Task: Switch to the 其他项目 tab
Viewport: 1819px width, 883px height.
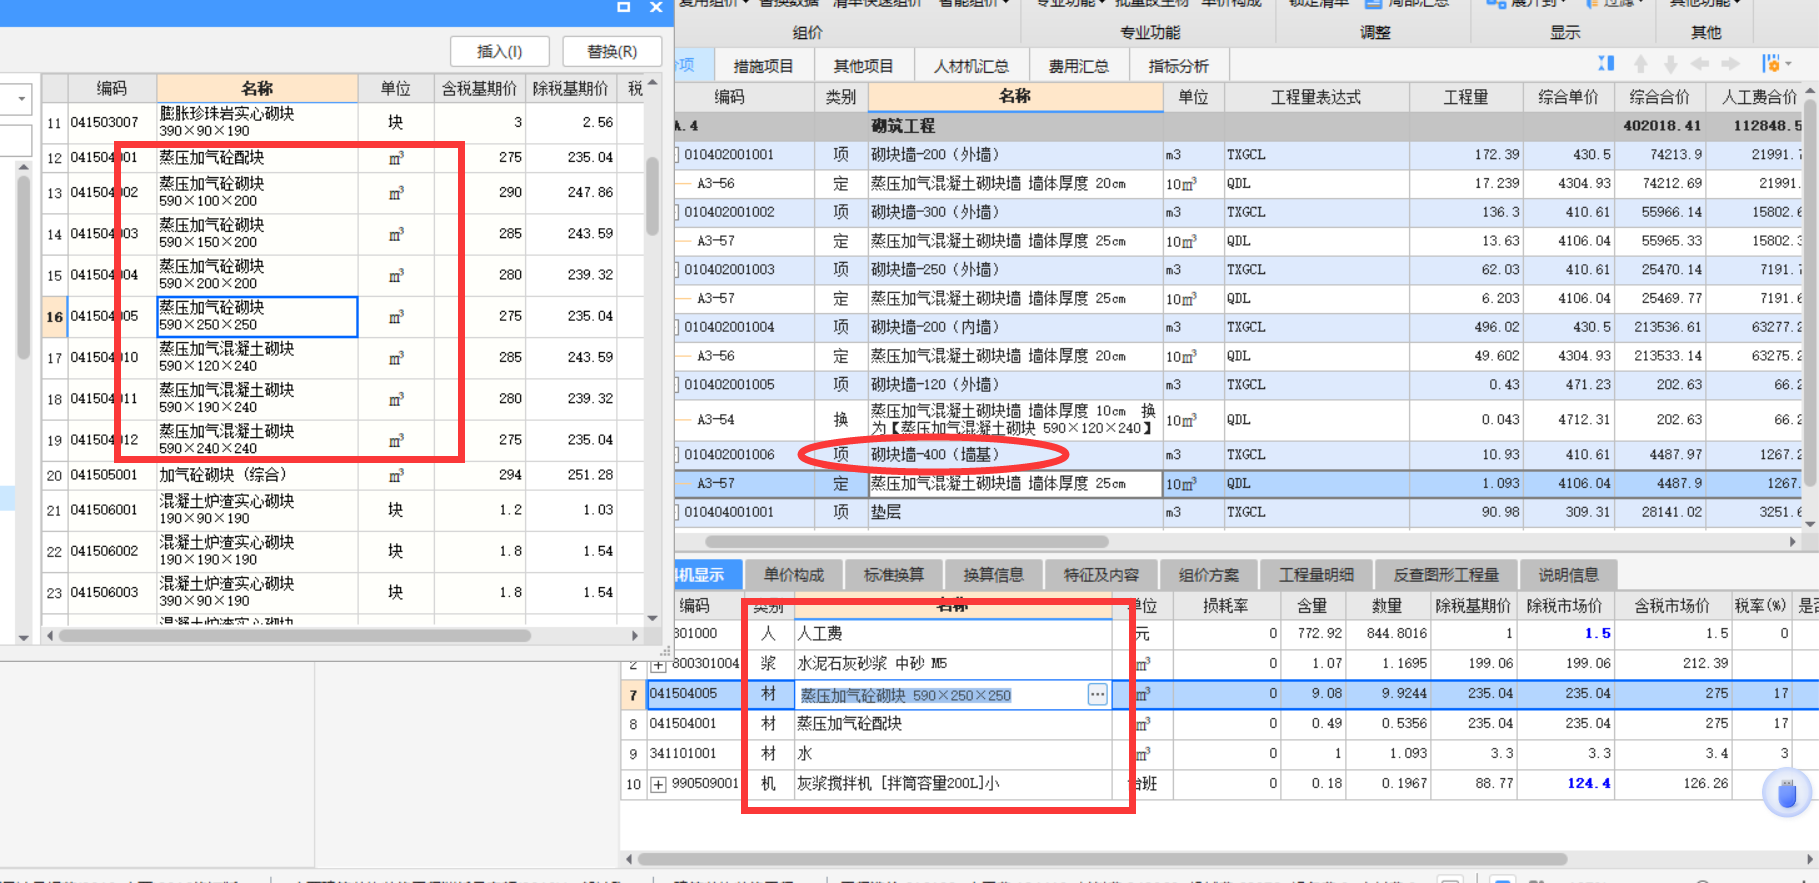Action: click(x=863, y=66)
